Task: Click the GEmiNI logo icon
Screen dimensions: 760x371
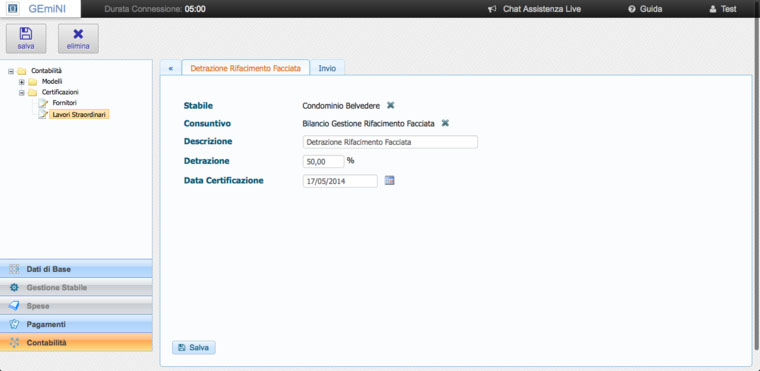Action: (14, 9)
